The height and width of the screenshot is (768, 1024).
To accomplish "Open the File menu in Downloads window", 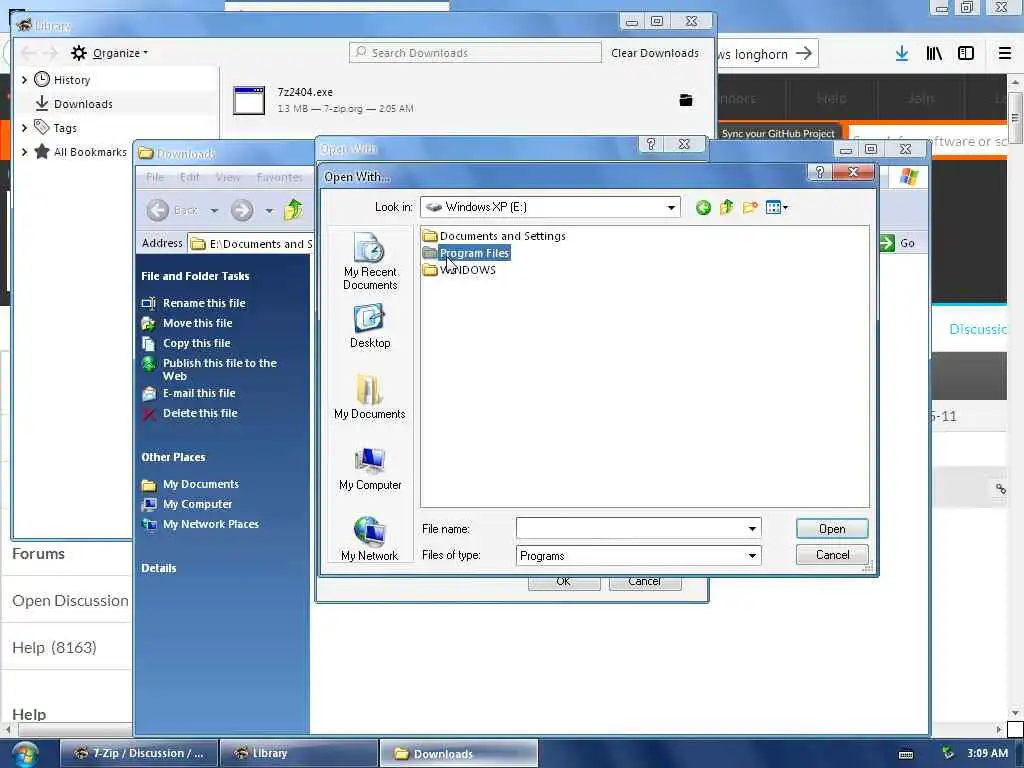I will pyautogui.click(x=155, y=178).
